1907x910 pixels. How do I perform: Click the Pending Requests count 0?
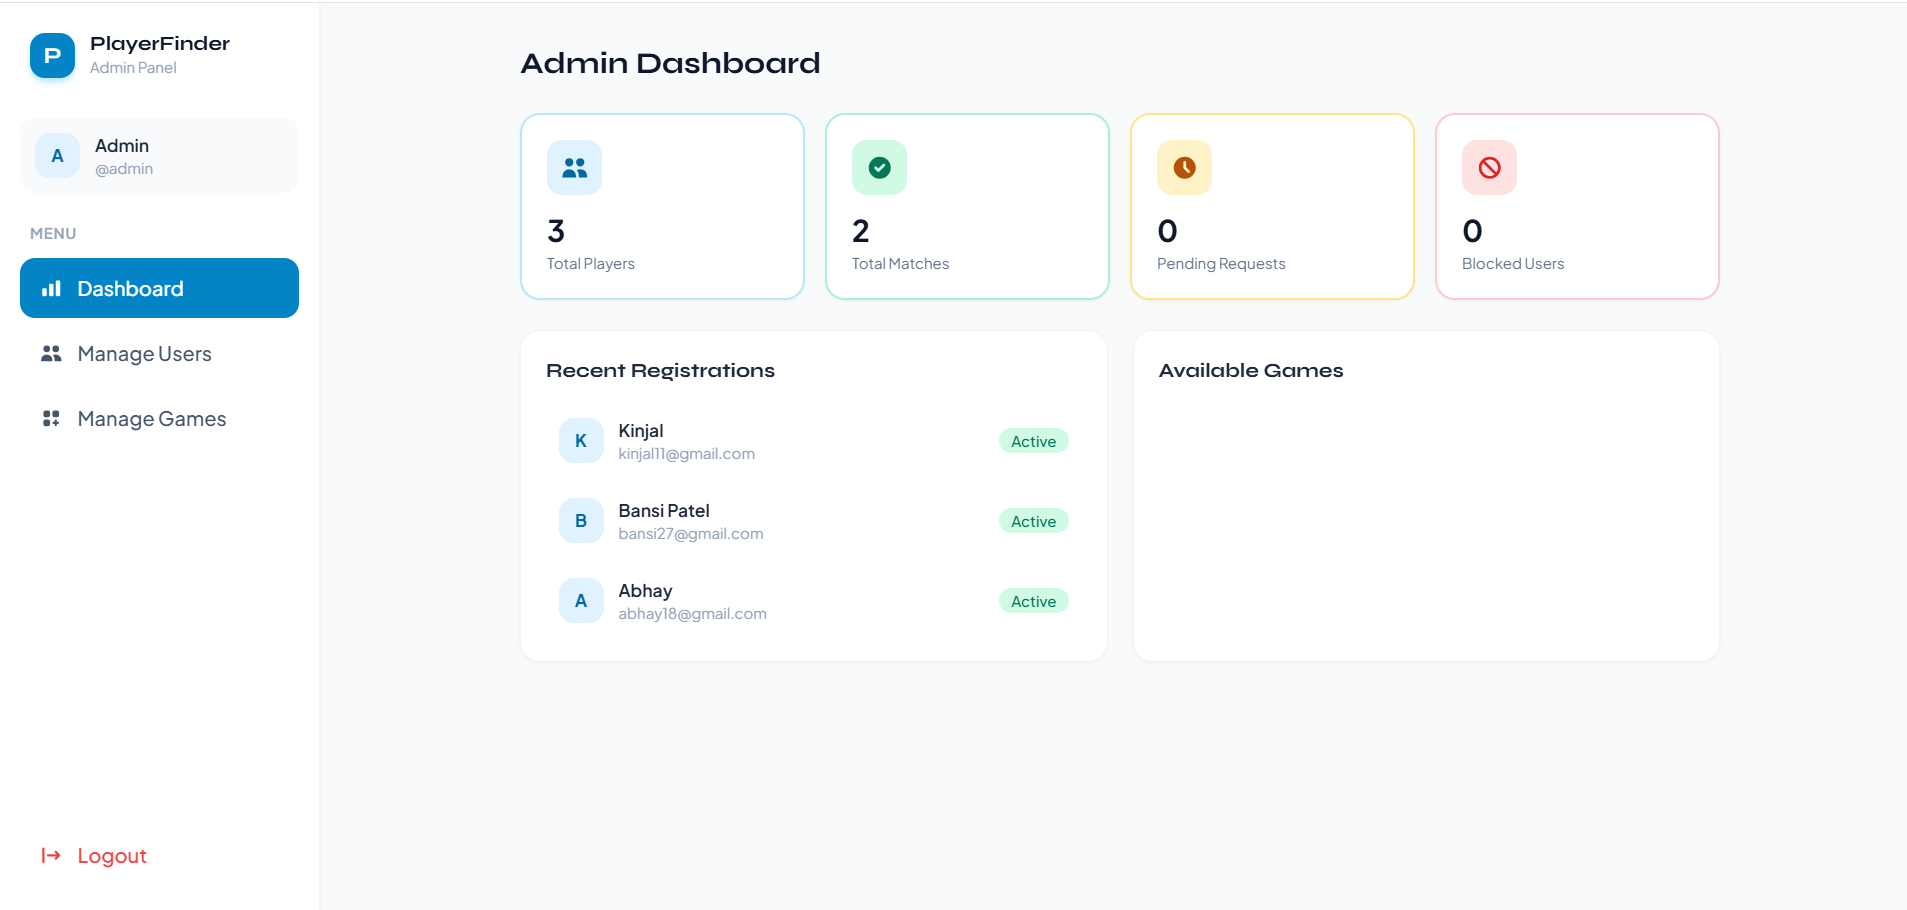pos(1167,231)
